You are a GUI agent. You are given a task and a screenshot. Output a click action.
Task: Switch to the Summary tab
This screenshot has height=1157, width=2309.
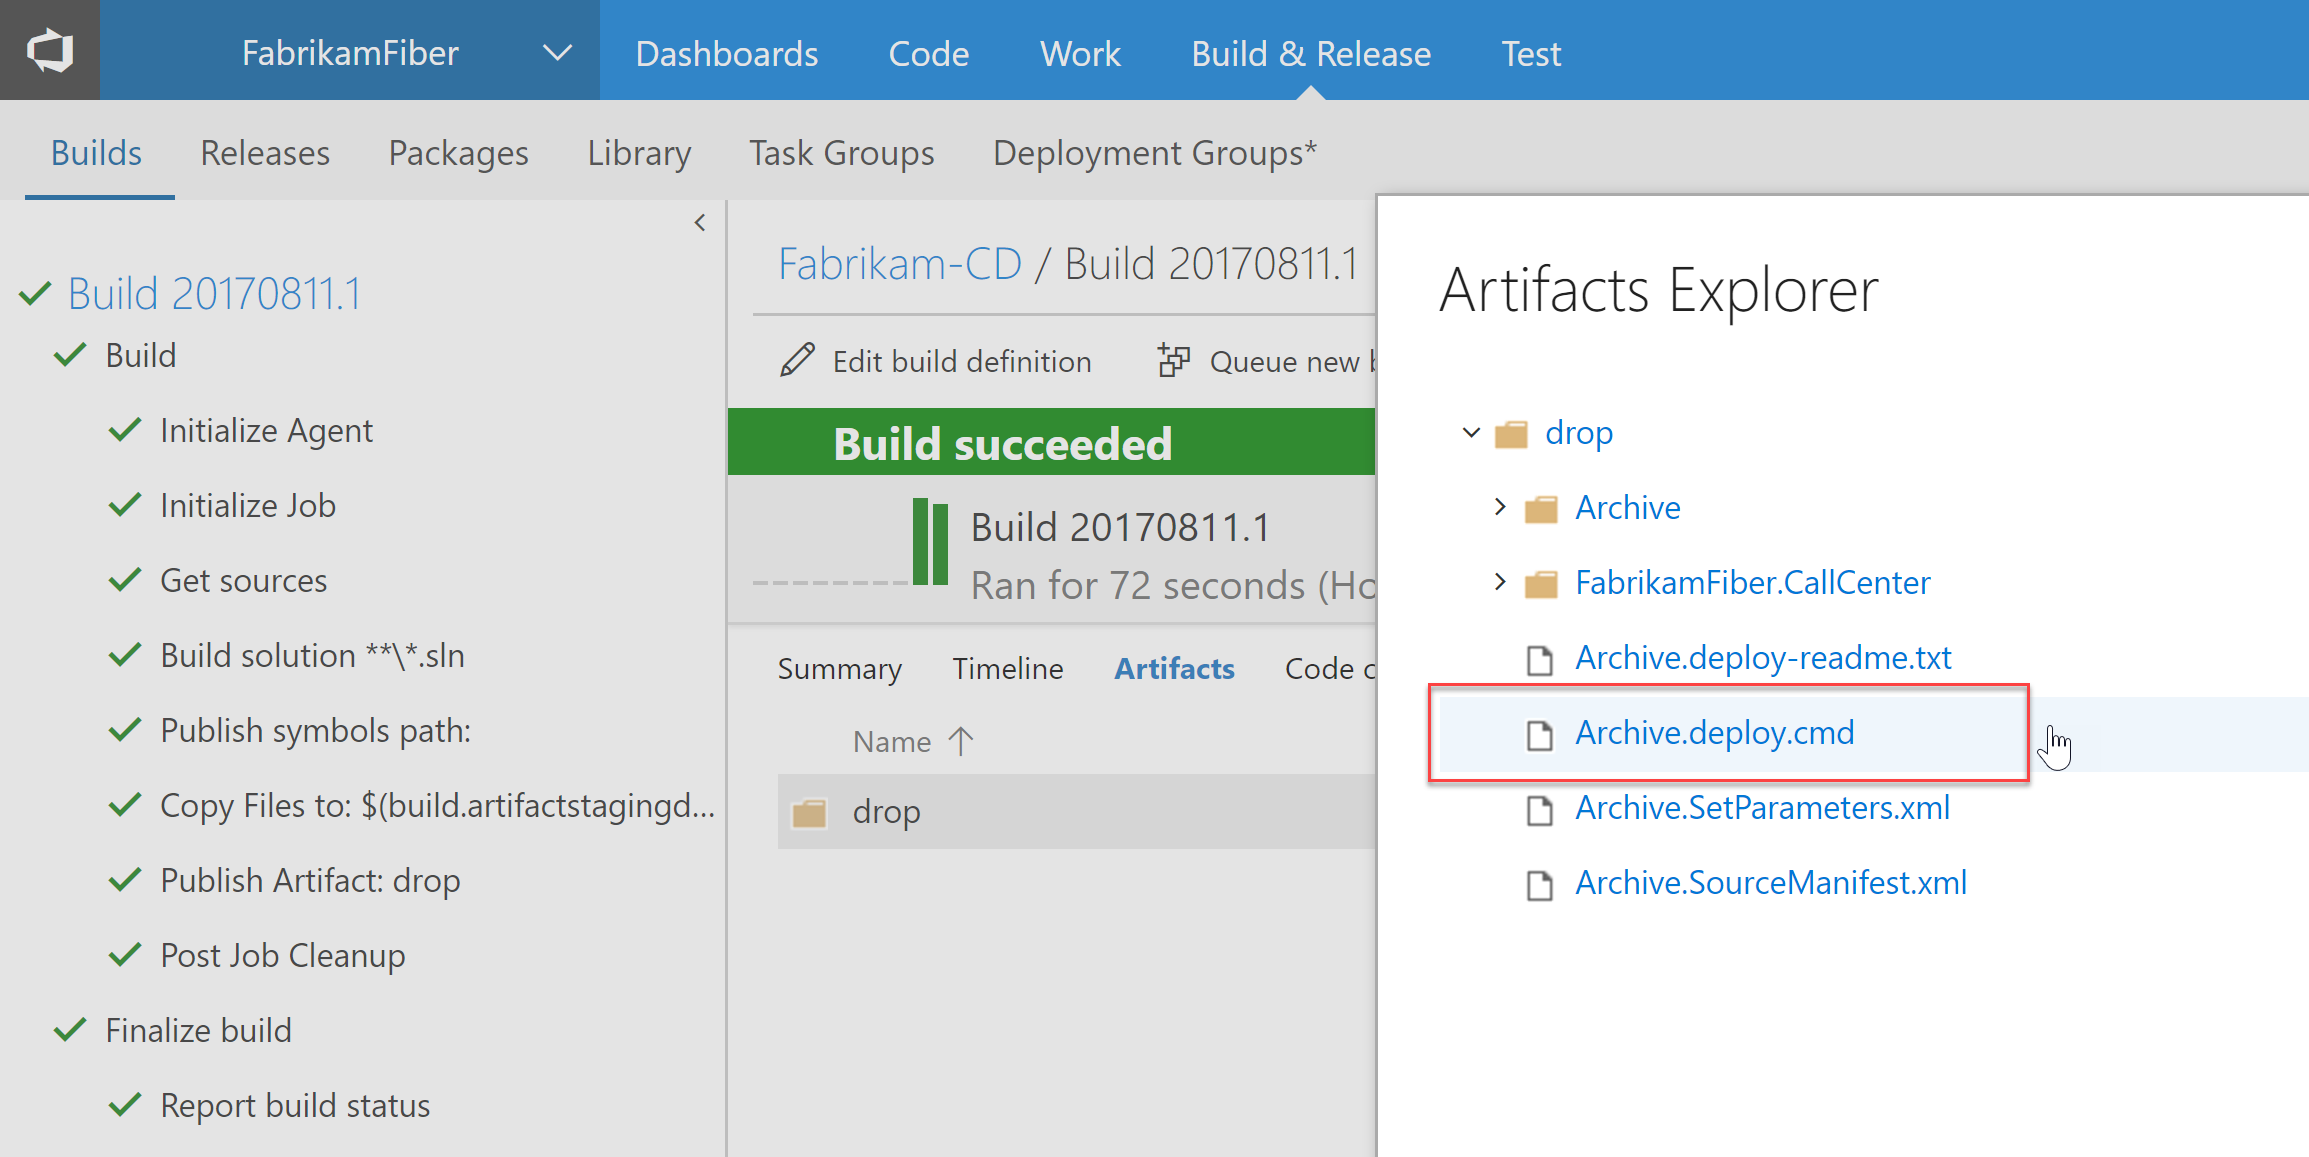[x=840, y=669]
